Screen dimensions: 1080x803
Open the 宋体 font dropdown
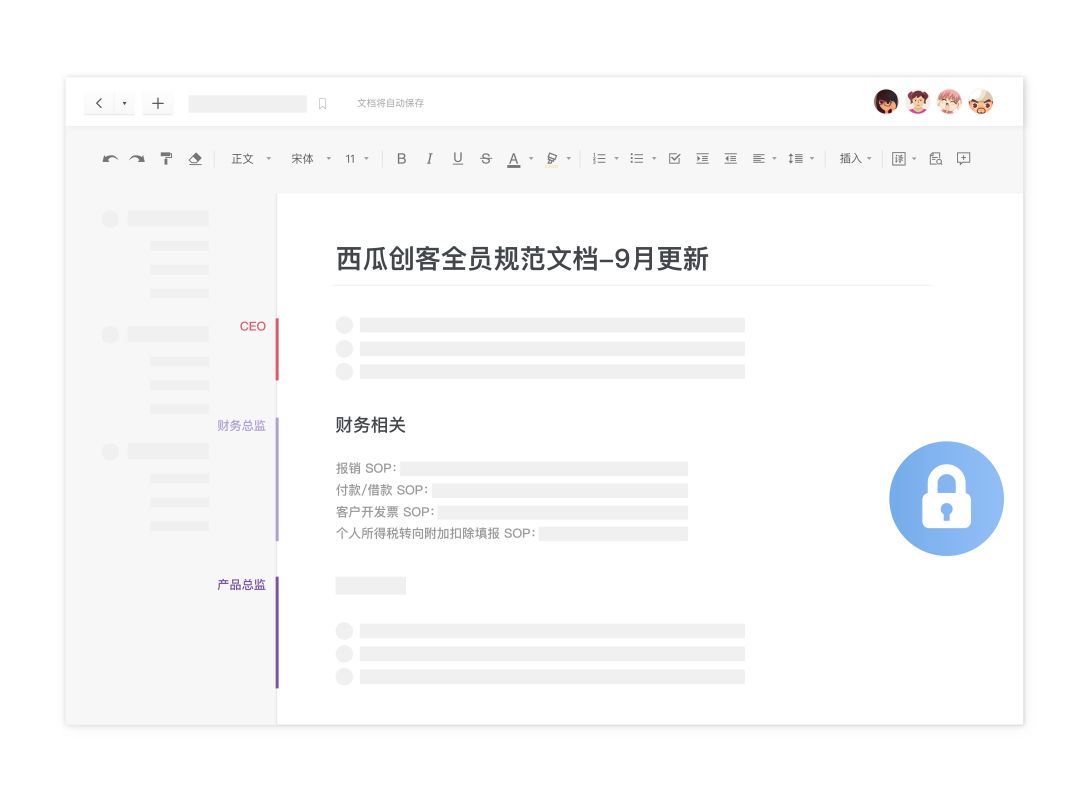coord(311,159)
